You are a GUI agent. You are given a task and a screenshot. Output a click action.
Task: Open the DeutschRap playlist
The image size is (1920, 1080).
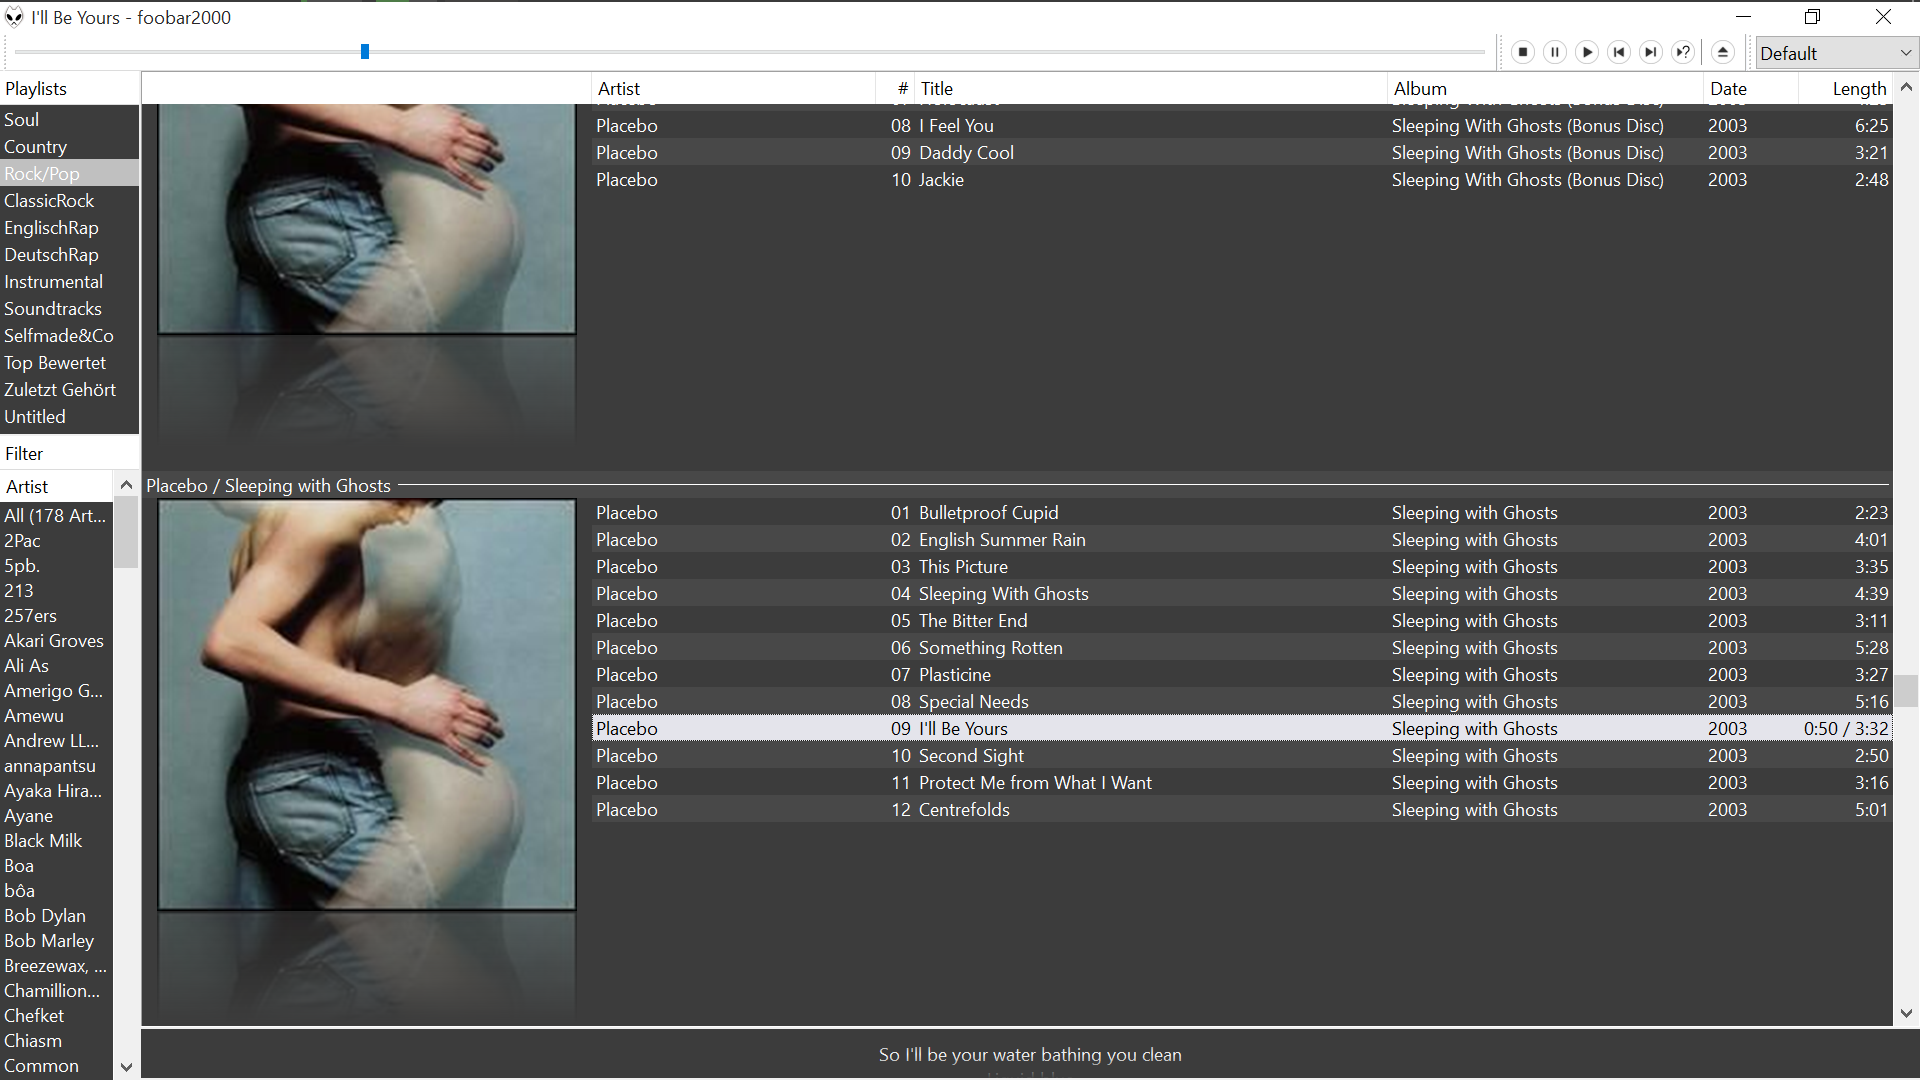69,255
